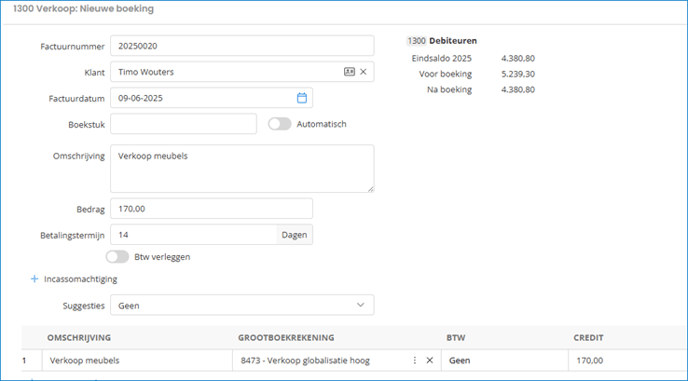Click the Eindsaldo 2025 value 4.380,80
The height and width of the screenshot is (381, 688).
point(518,58)
